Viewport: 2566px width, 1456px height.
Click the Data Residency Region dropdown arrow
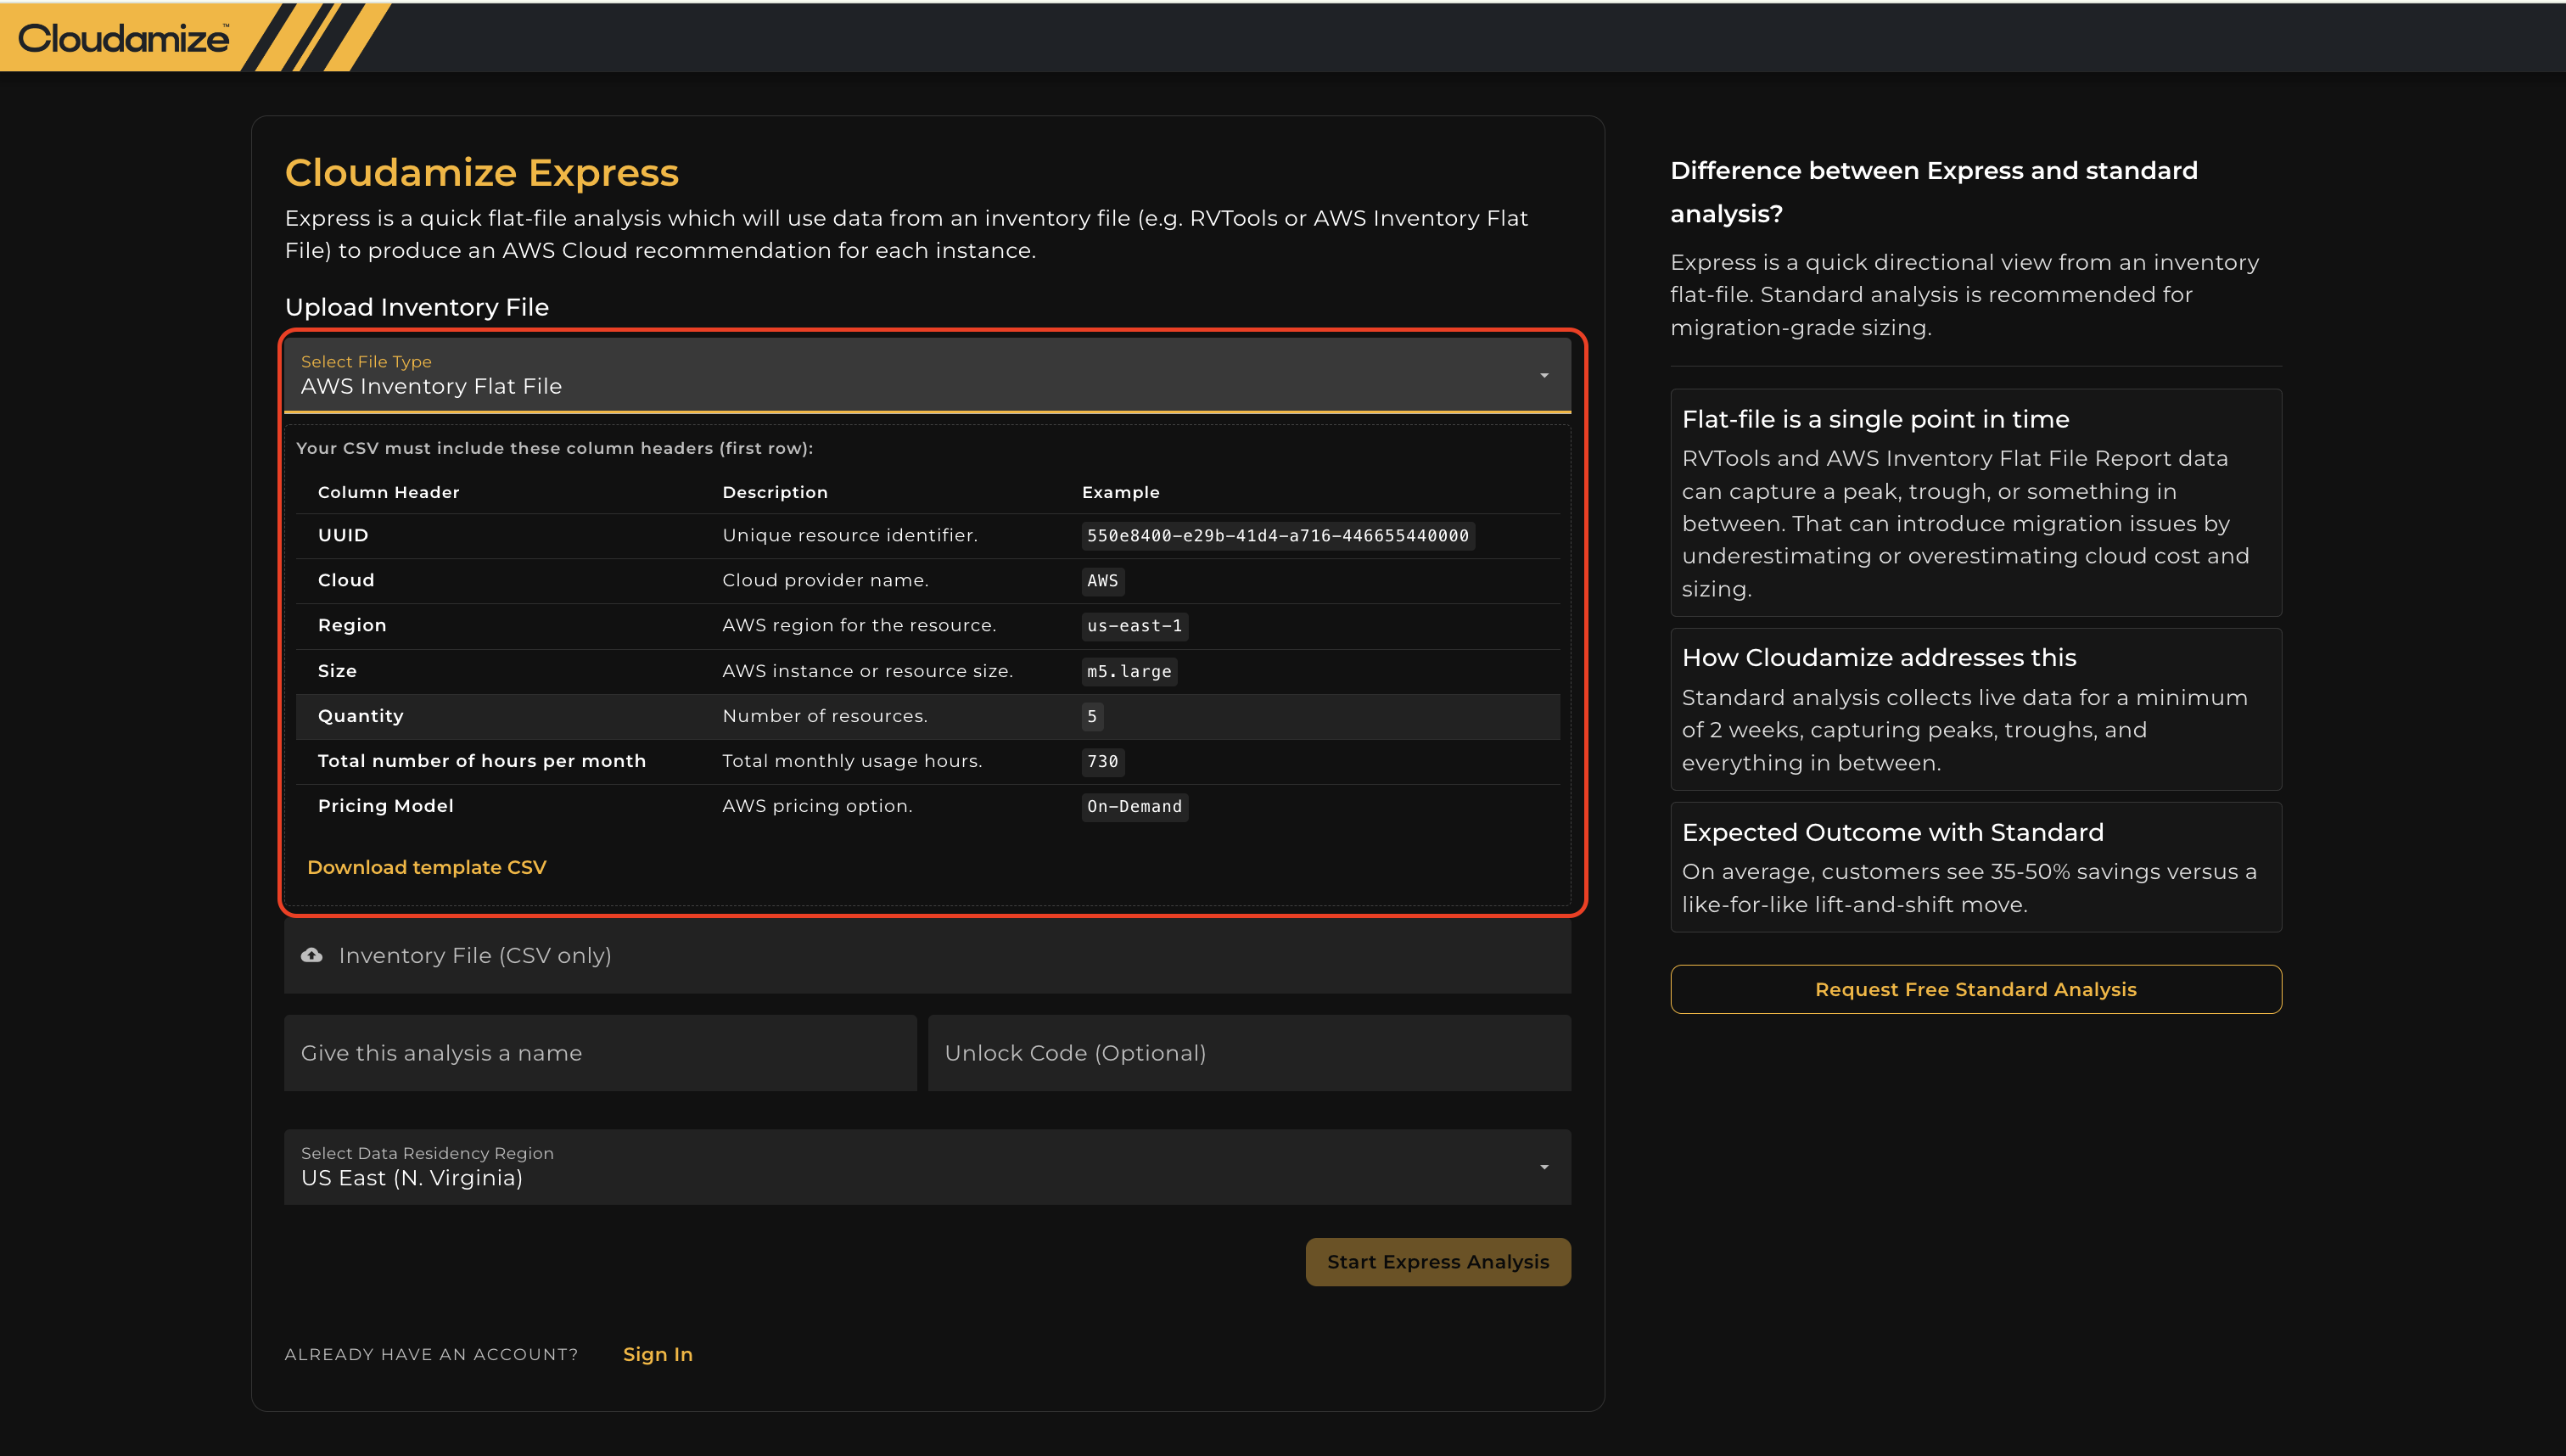point(1544,1167)
